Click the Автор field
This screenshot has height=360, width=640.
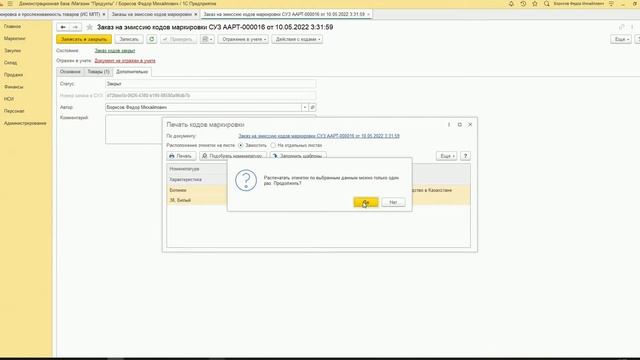(203, 107)
